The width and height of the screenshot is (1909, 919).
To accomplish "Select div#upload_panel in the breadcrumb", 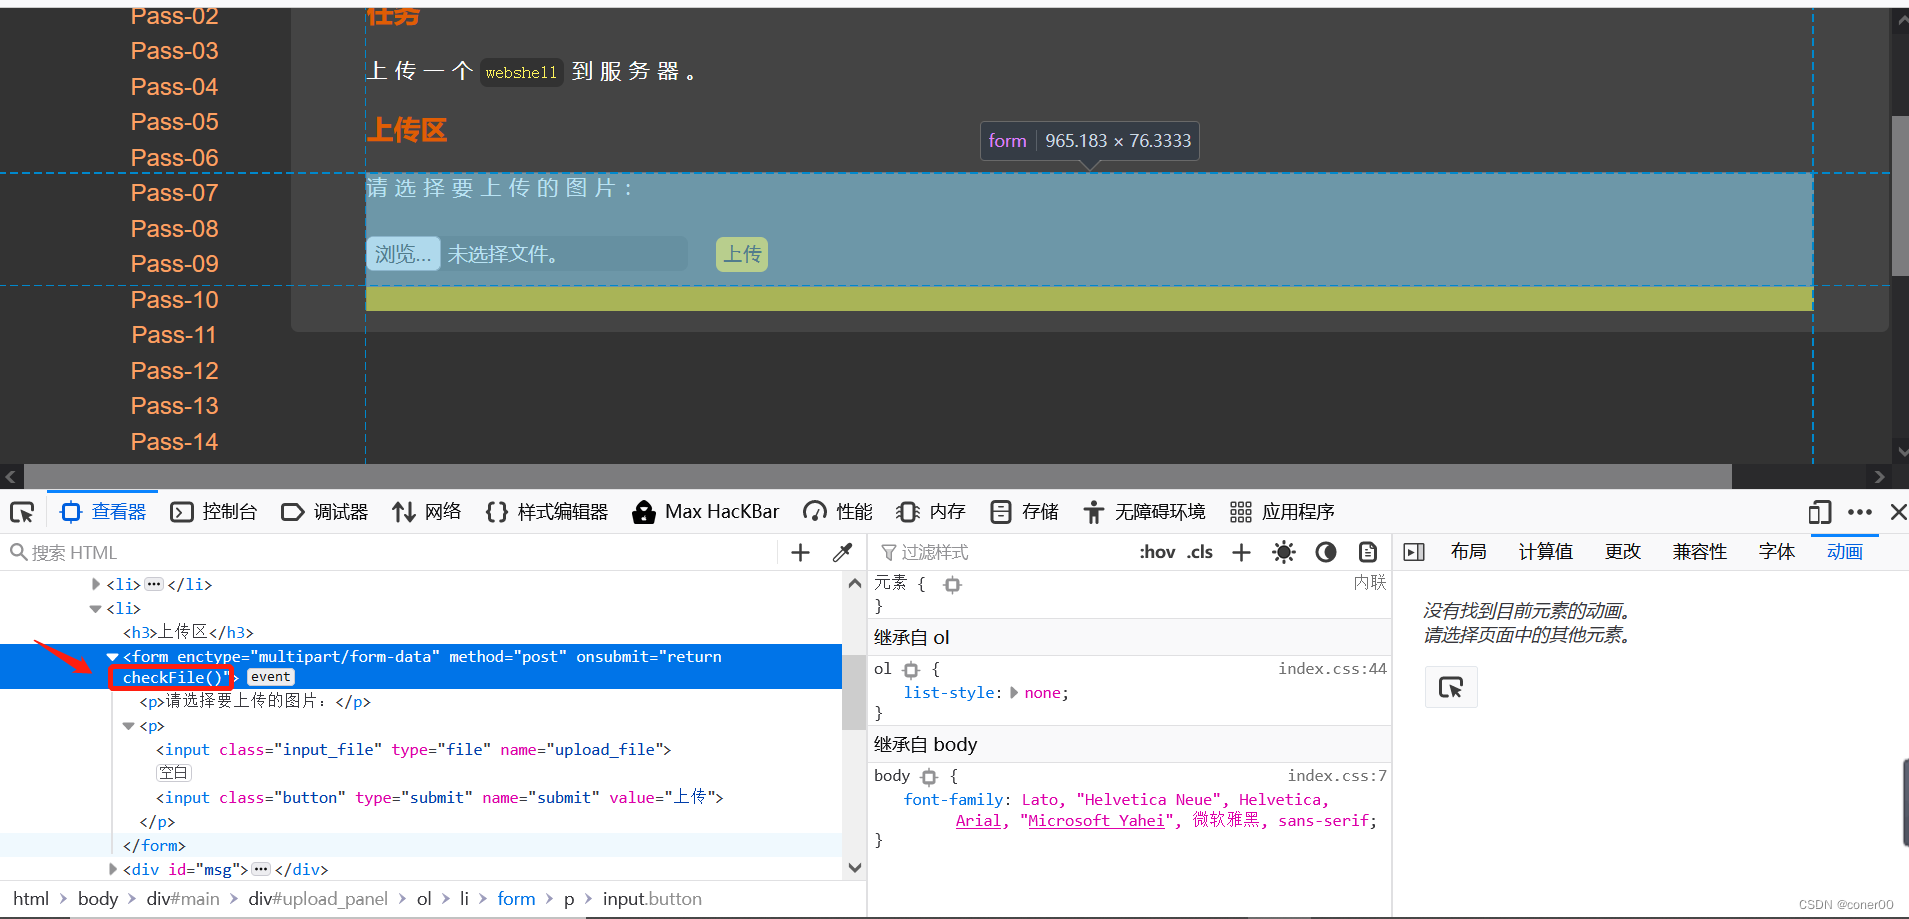I will (x=318, y=899).
